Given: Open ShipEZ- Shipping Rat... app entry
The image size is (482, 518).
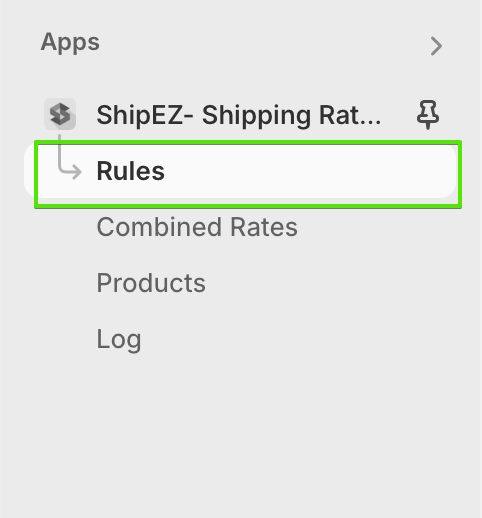Looking at the screenshot, I should pos(239,115).
